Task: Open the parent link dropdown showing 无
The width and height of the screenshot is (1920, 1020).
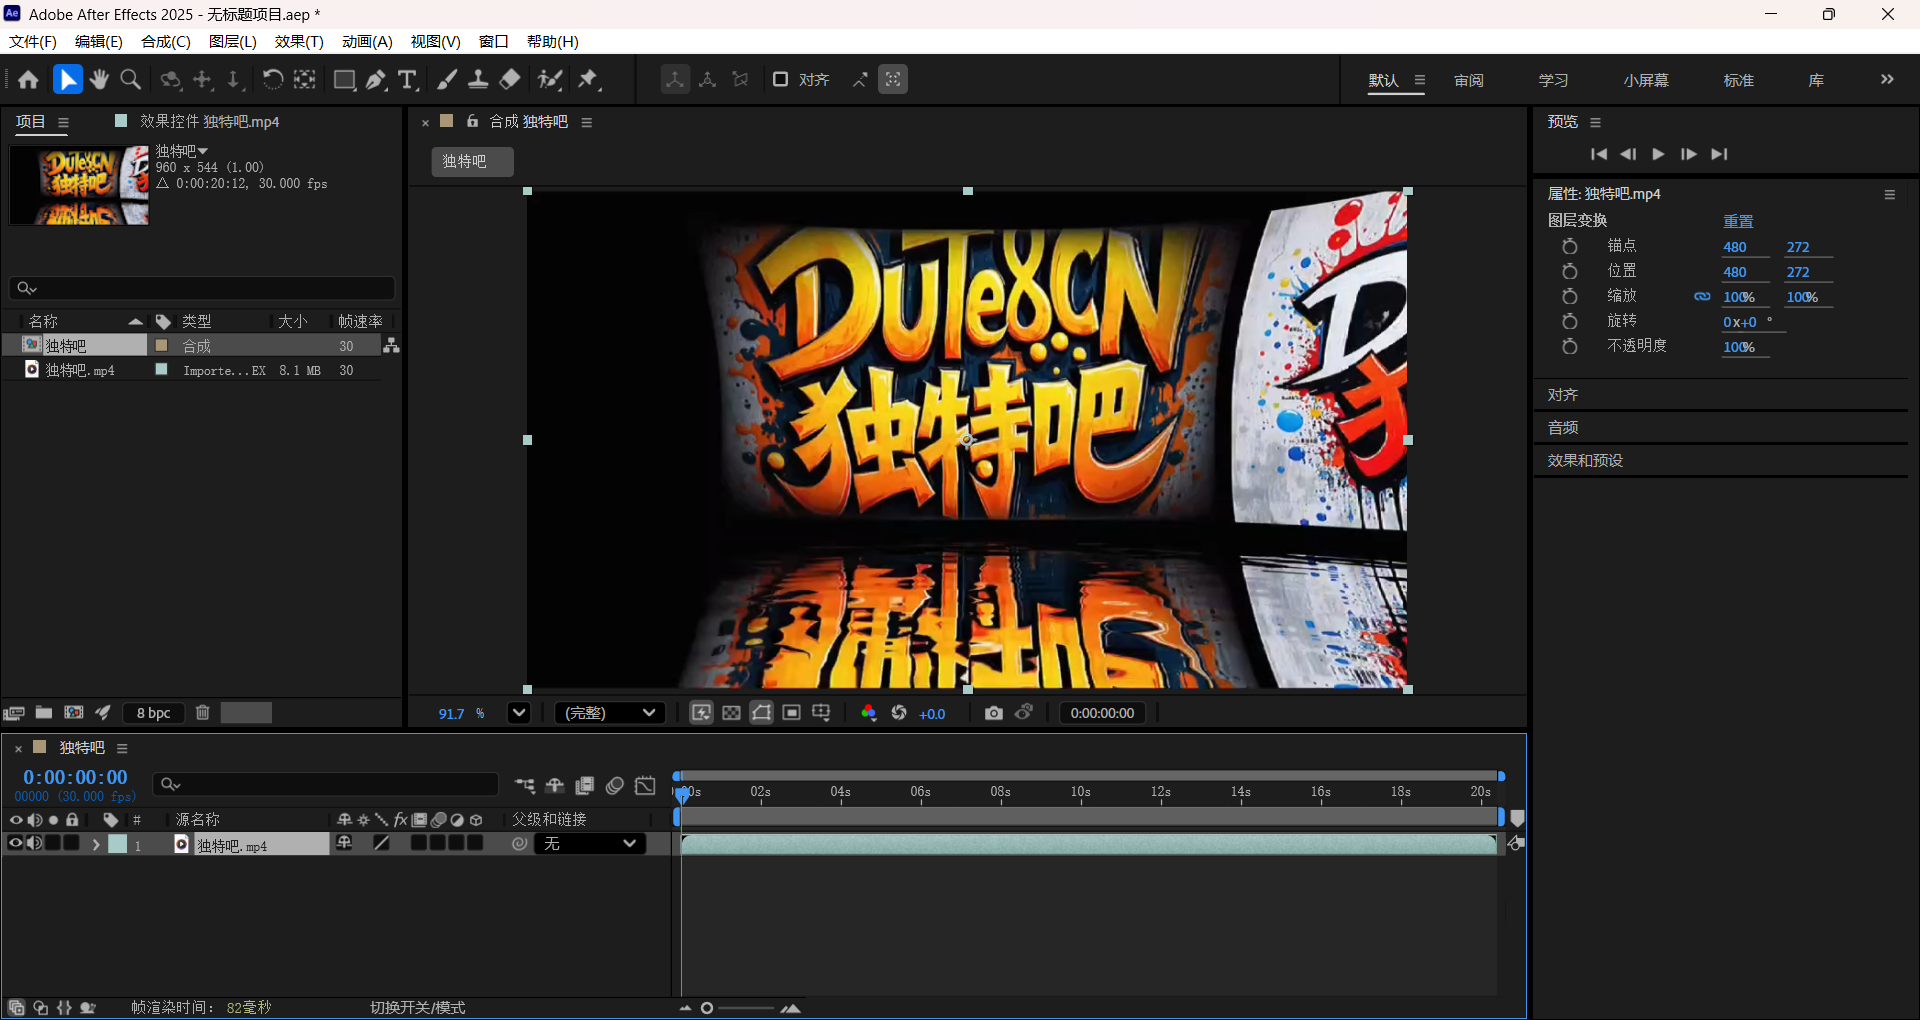Action: (590, 843)
